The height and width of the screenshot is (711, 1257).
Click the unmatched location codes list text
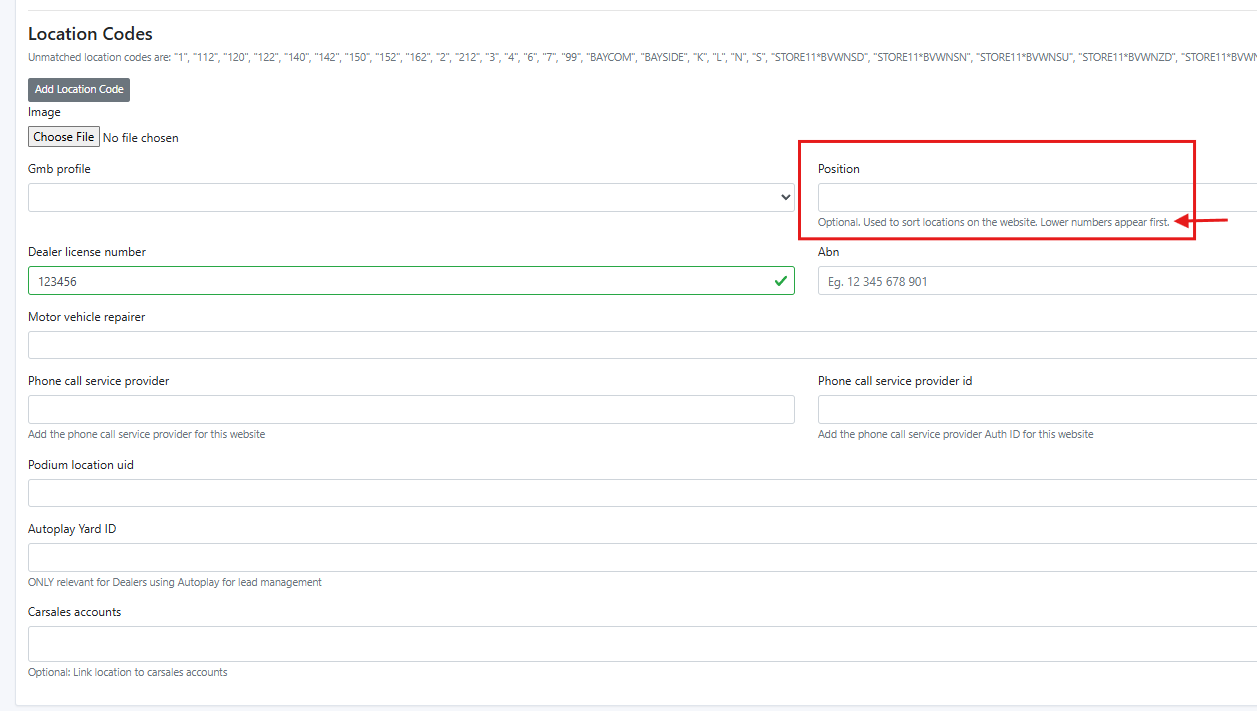tap(642, 58)
